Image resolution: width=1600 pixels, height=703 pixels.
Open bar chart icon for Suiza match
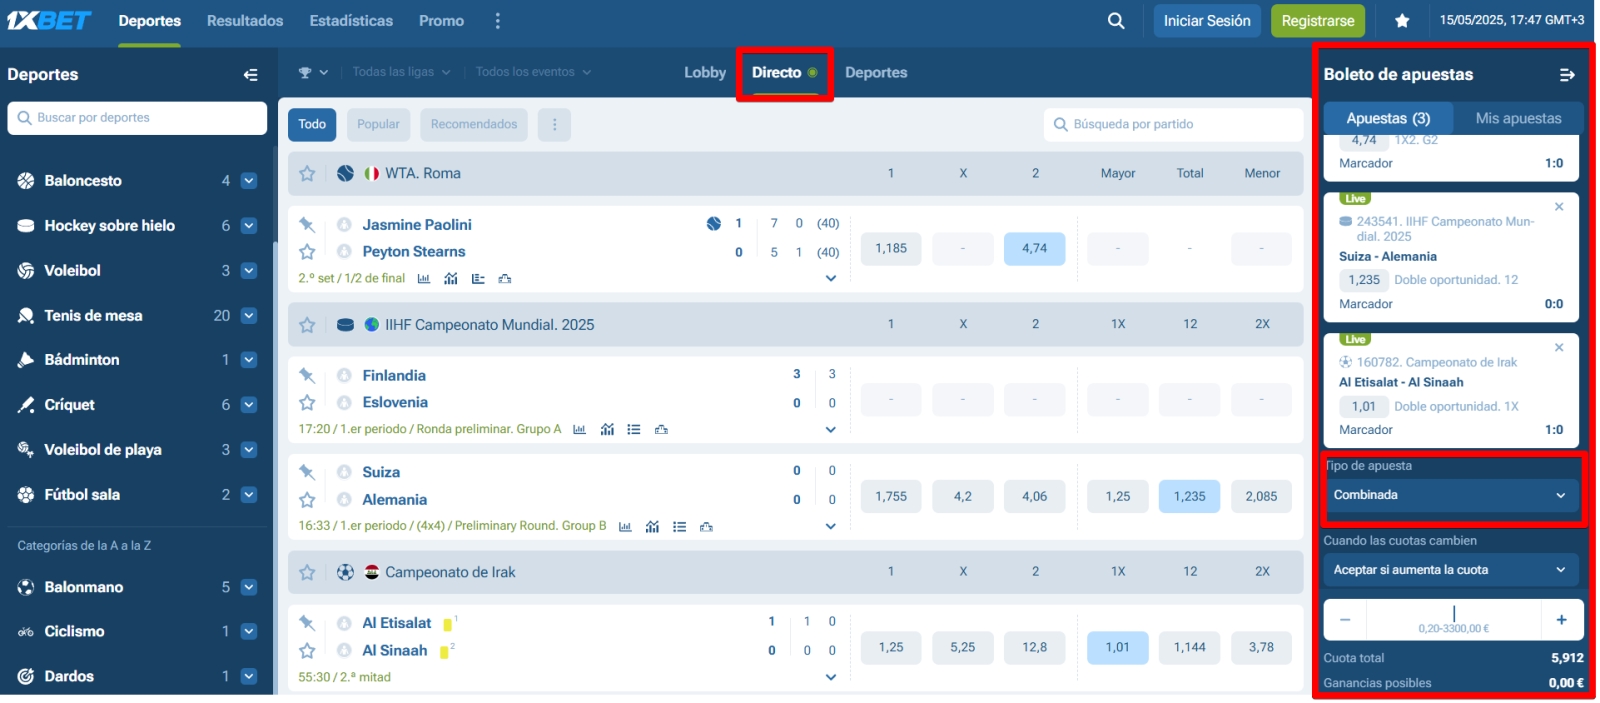tap(625, 527)
